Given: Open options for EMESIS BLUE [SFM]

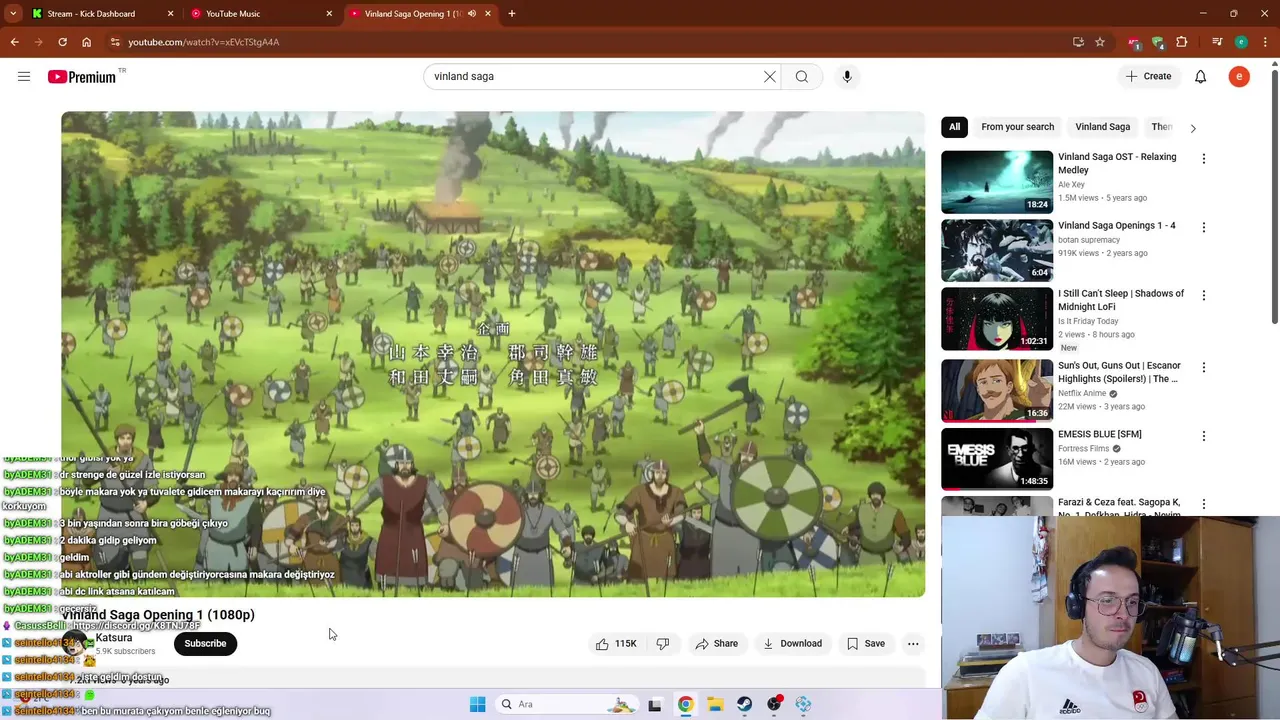Looking at the screenshot, I should 1204,436.
